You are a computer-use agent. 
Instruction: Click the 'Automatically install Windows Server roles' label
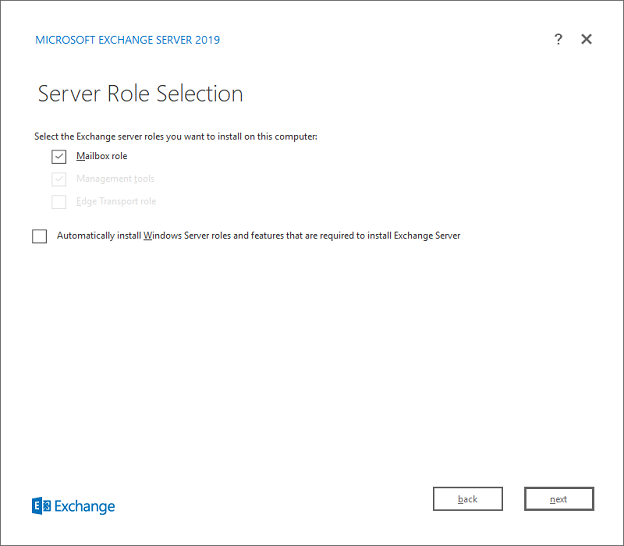[x=258, y=236]
